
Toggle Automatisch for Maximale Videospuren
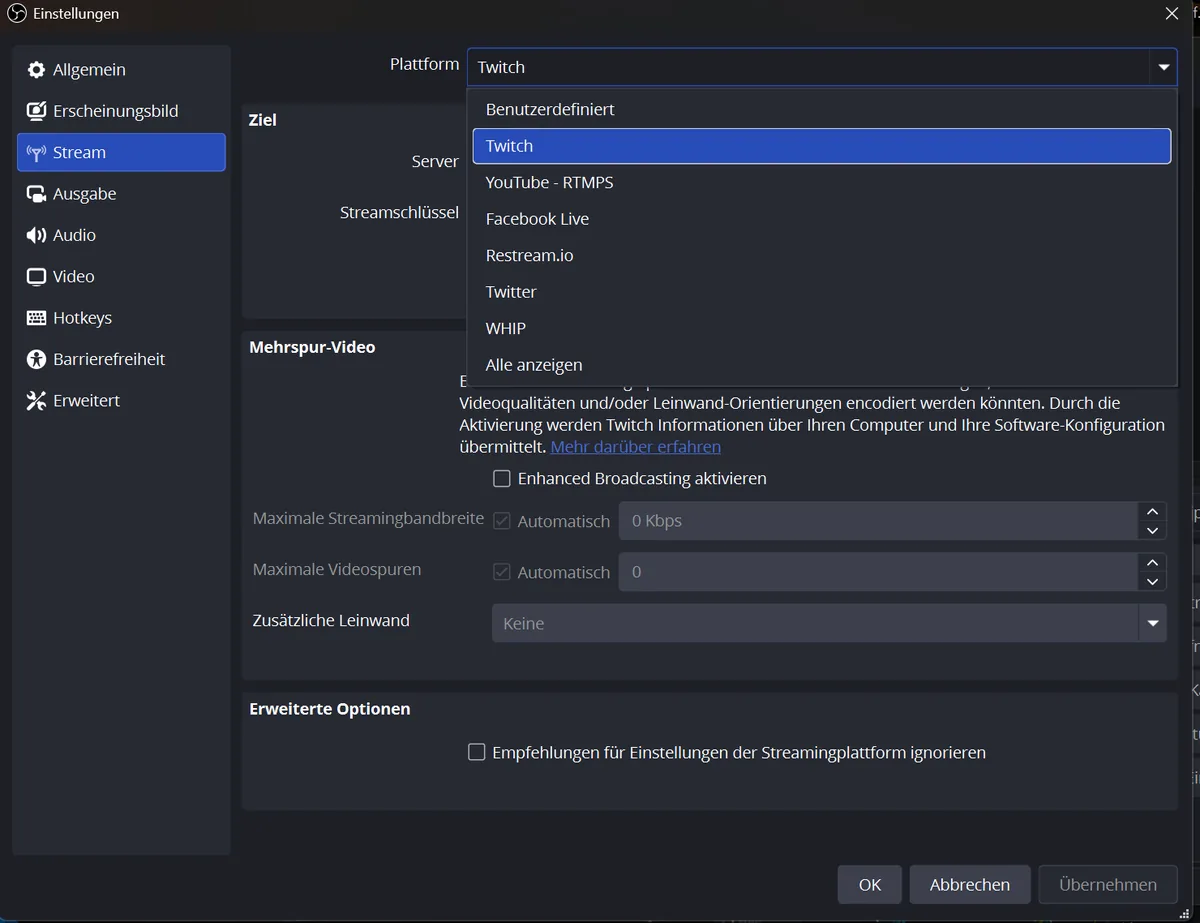pyautogui.click(x=502, y=572)
